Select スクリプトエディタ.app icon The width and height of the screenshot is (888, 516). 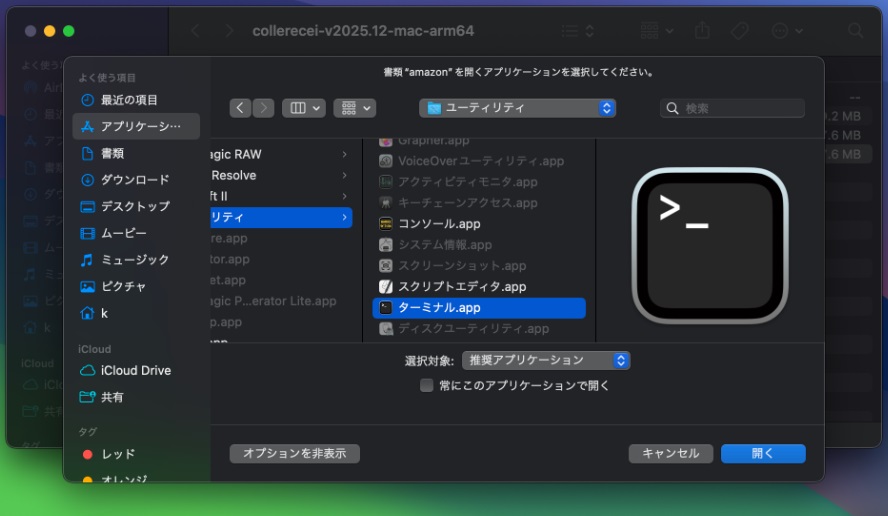[x=386, y=287]
